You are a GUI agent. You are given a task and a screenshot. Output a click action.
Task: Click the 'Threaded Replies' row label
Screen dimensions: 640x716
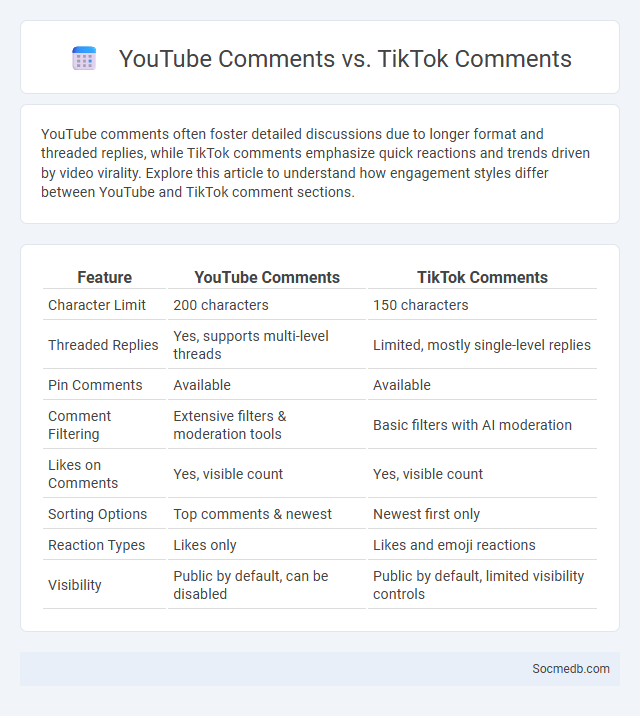point(103,345)
